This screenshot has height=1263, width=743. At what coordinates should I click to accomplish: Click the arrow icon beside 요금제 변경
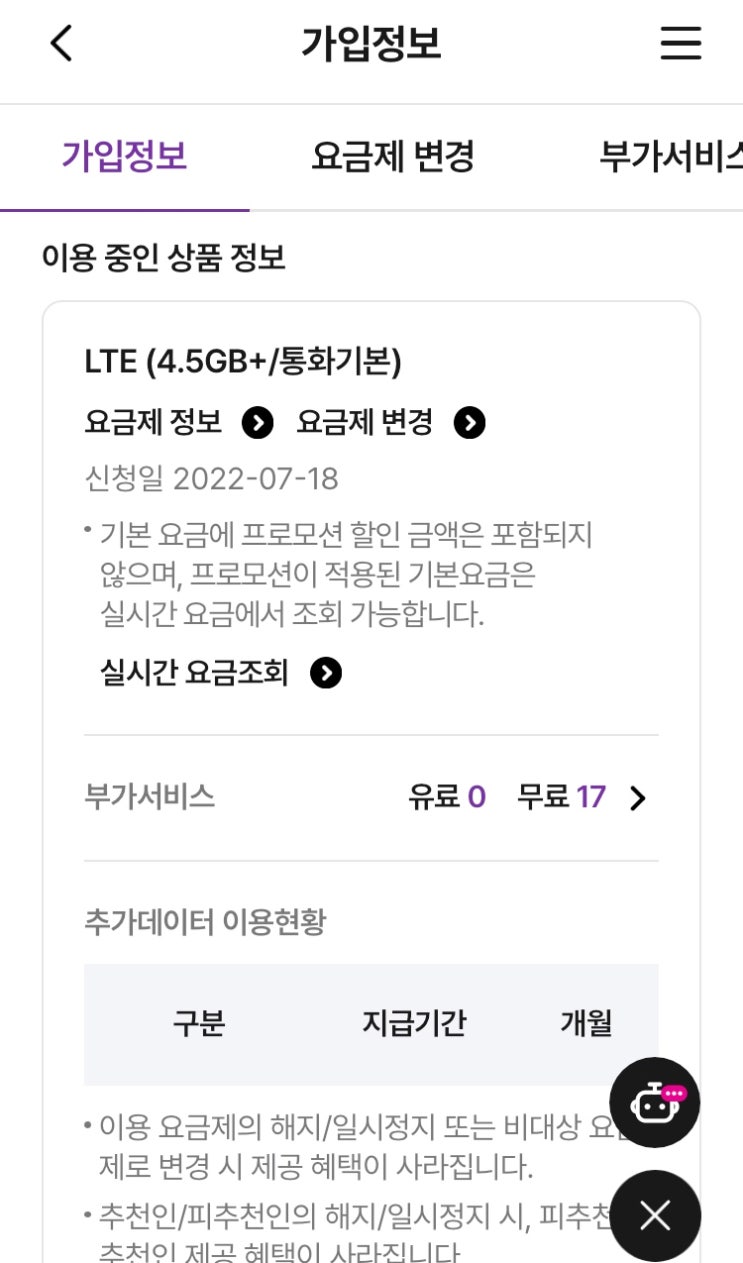(x=470, y=424)
